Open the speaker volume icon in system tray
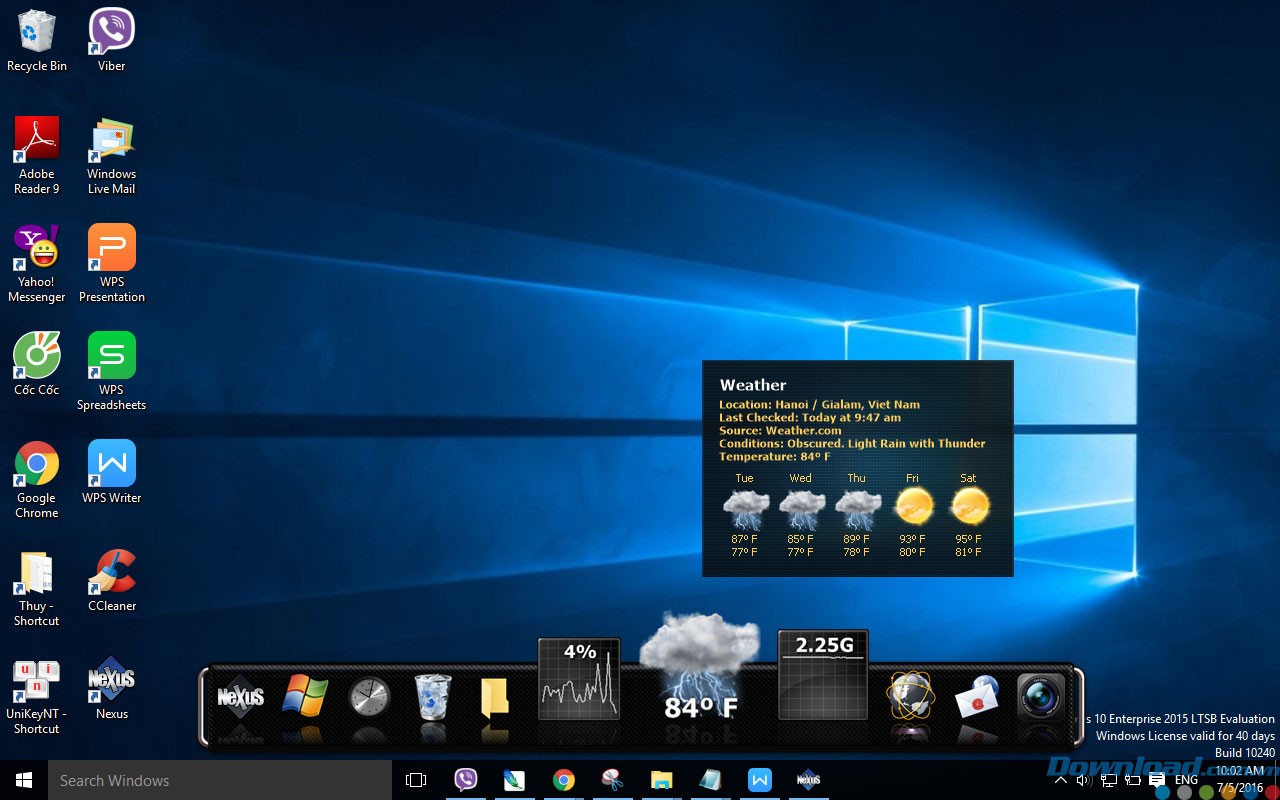 pos(1084,780)
